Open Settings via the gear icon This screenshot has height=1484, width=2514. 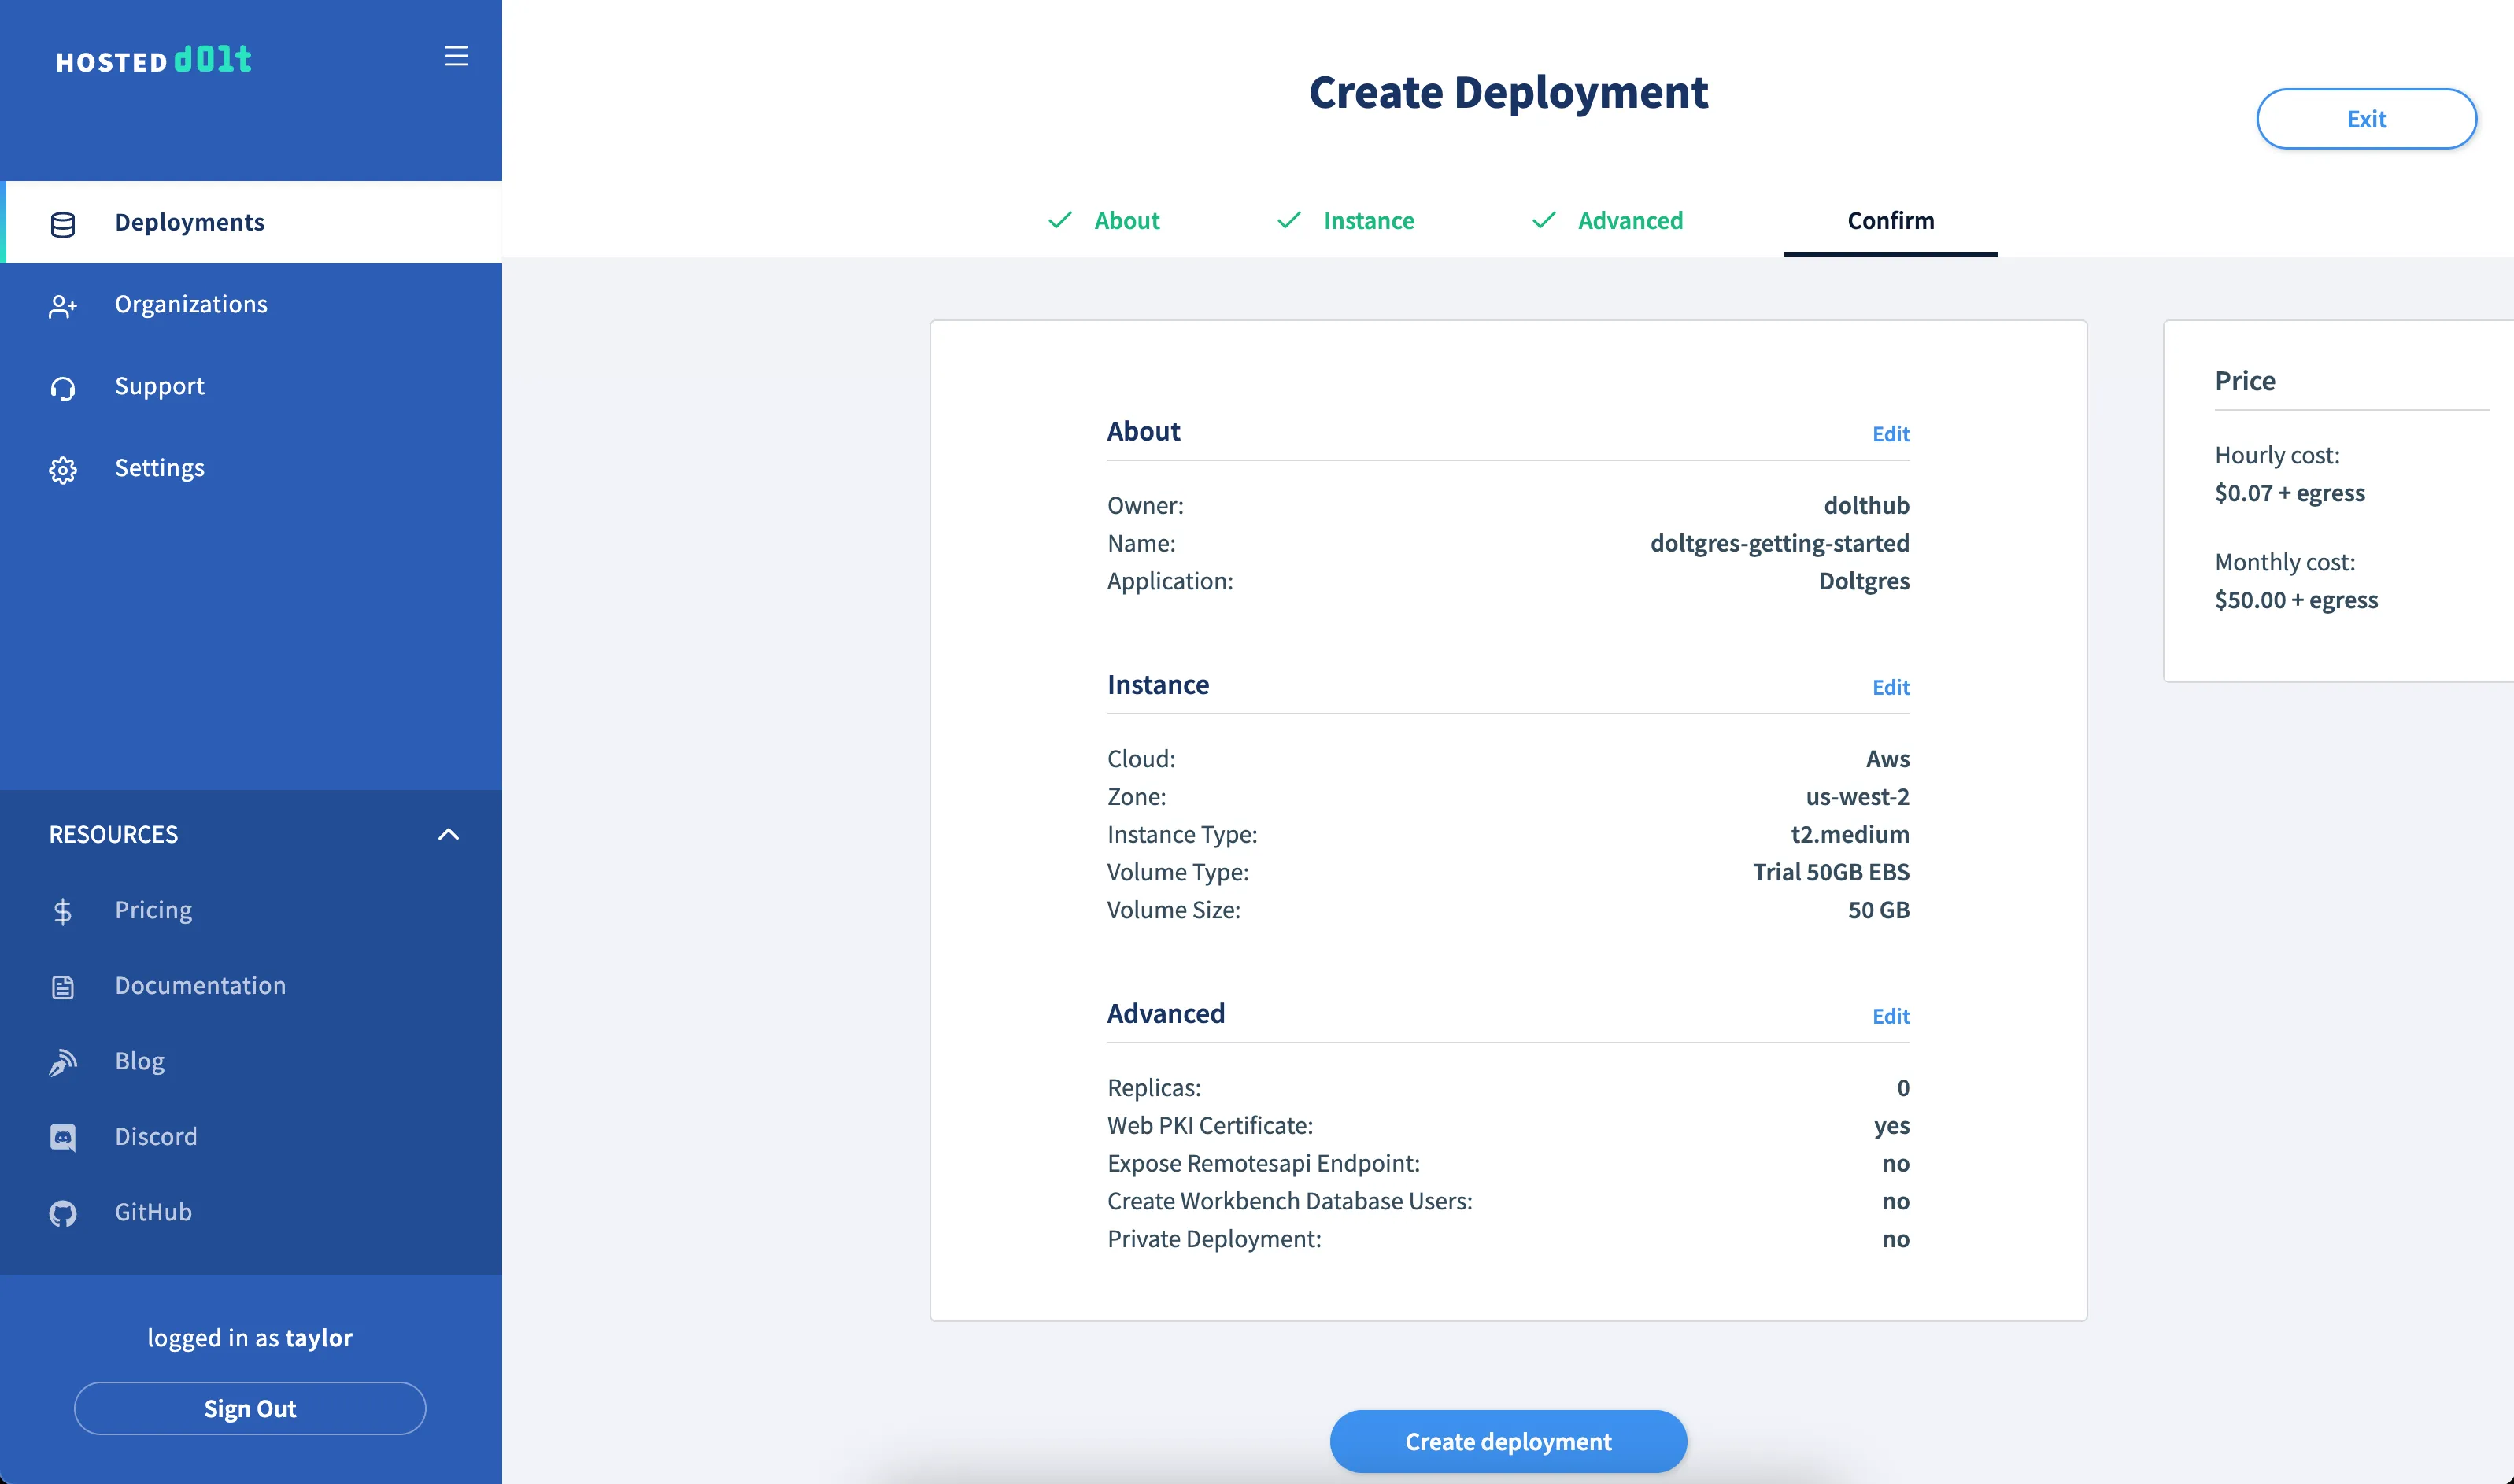coord(63,469)
